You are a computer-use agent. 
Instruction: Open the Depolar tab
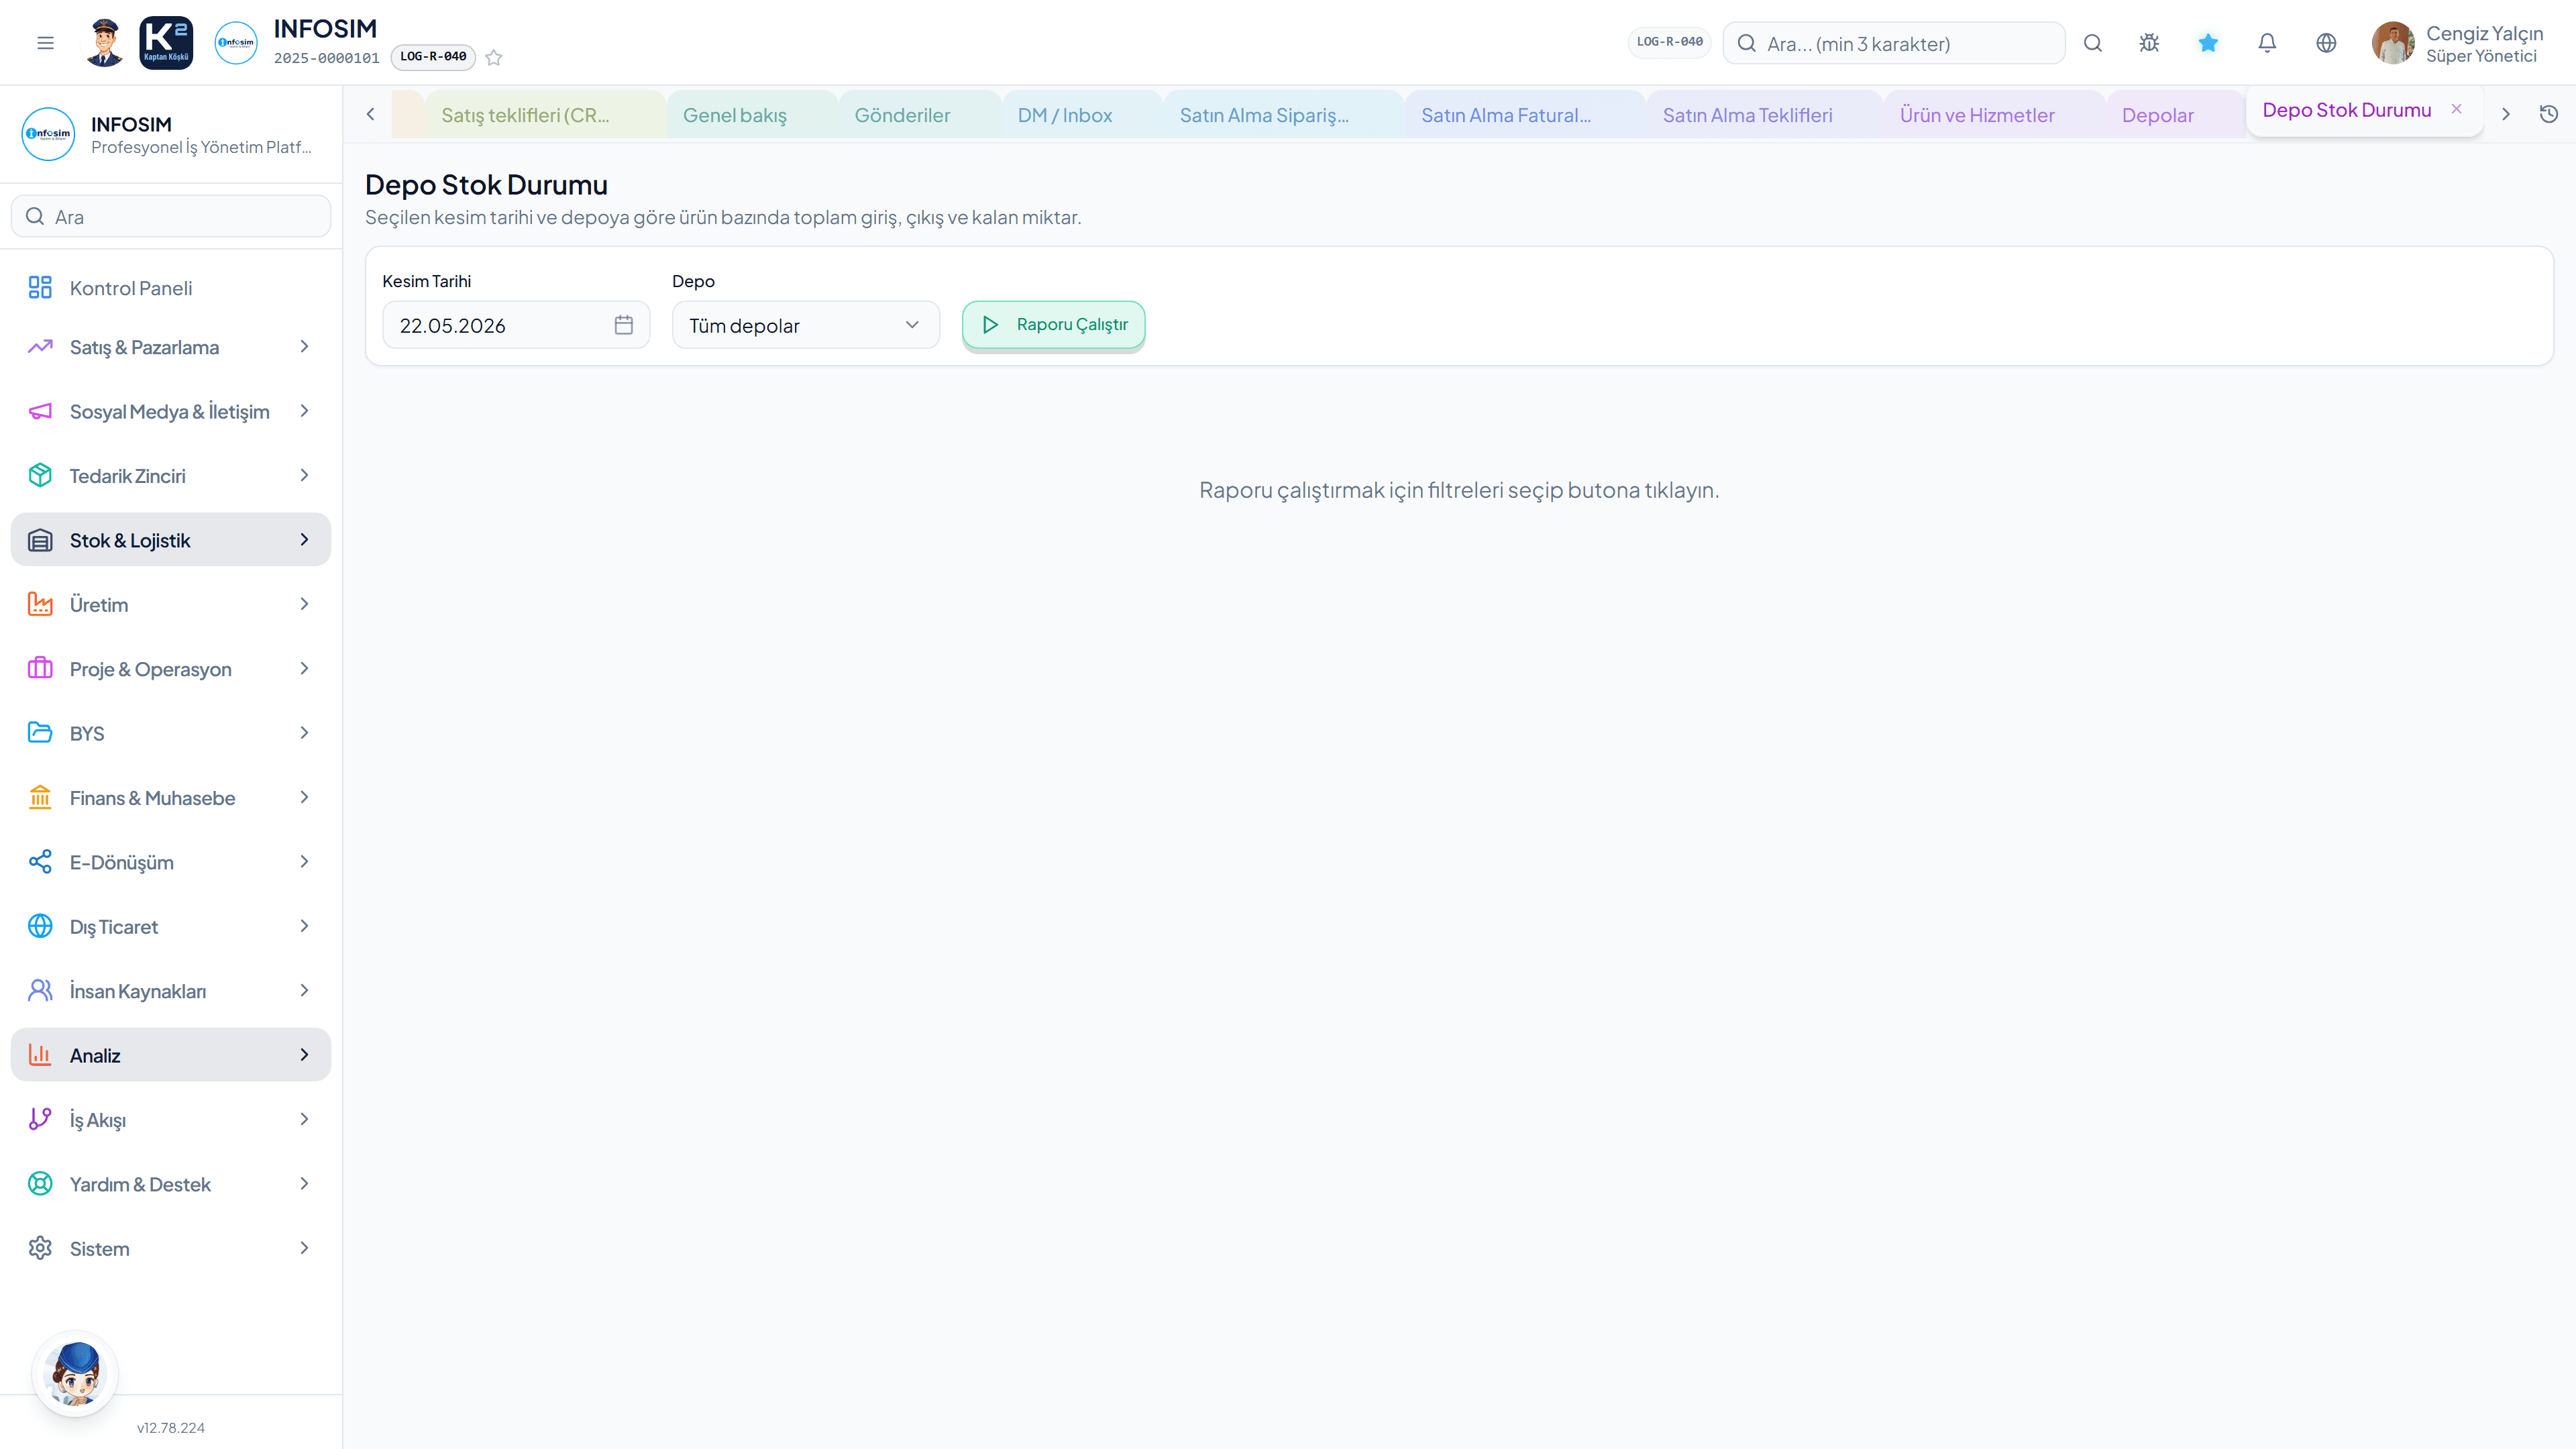coord(2174,115)
